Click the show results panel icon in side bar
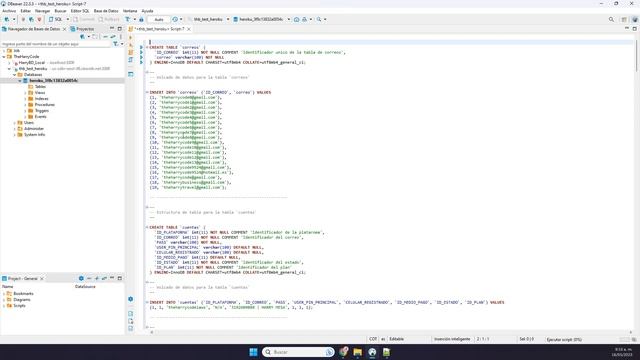Screen dimensions: 640x360 [x=131, y=74]
